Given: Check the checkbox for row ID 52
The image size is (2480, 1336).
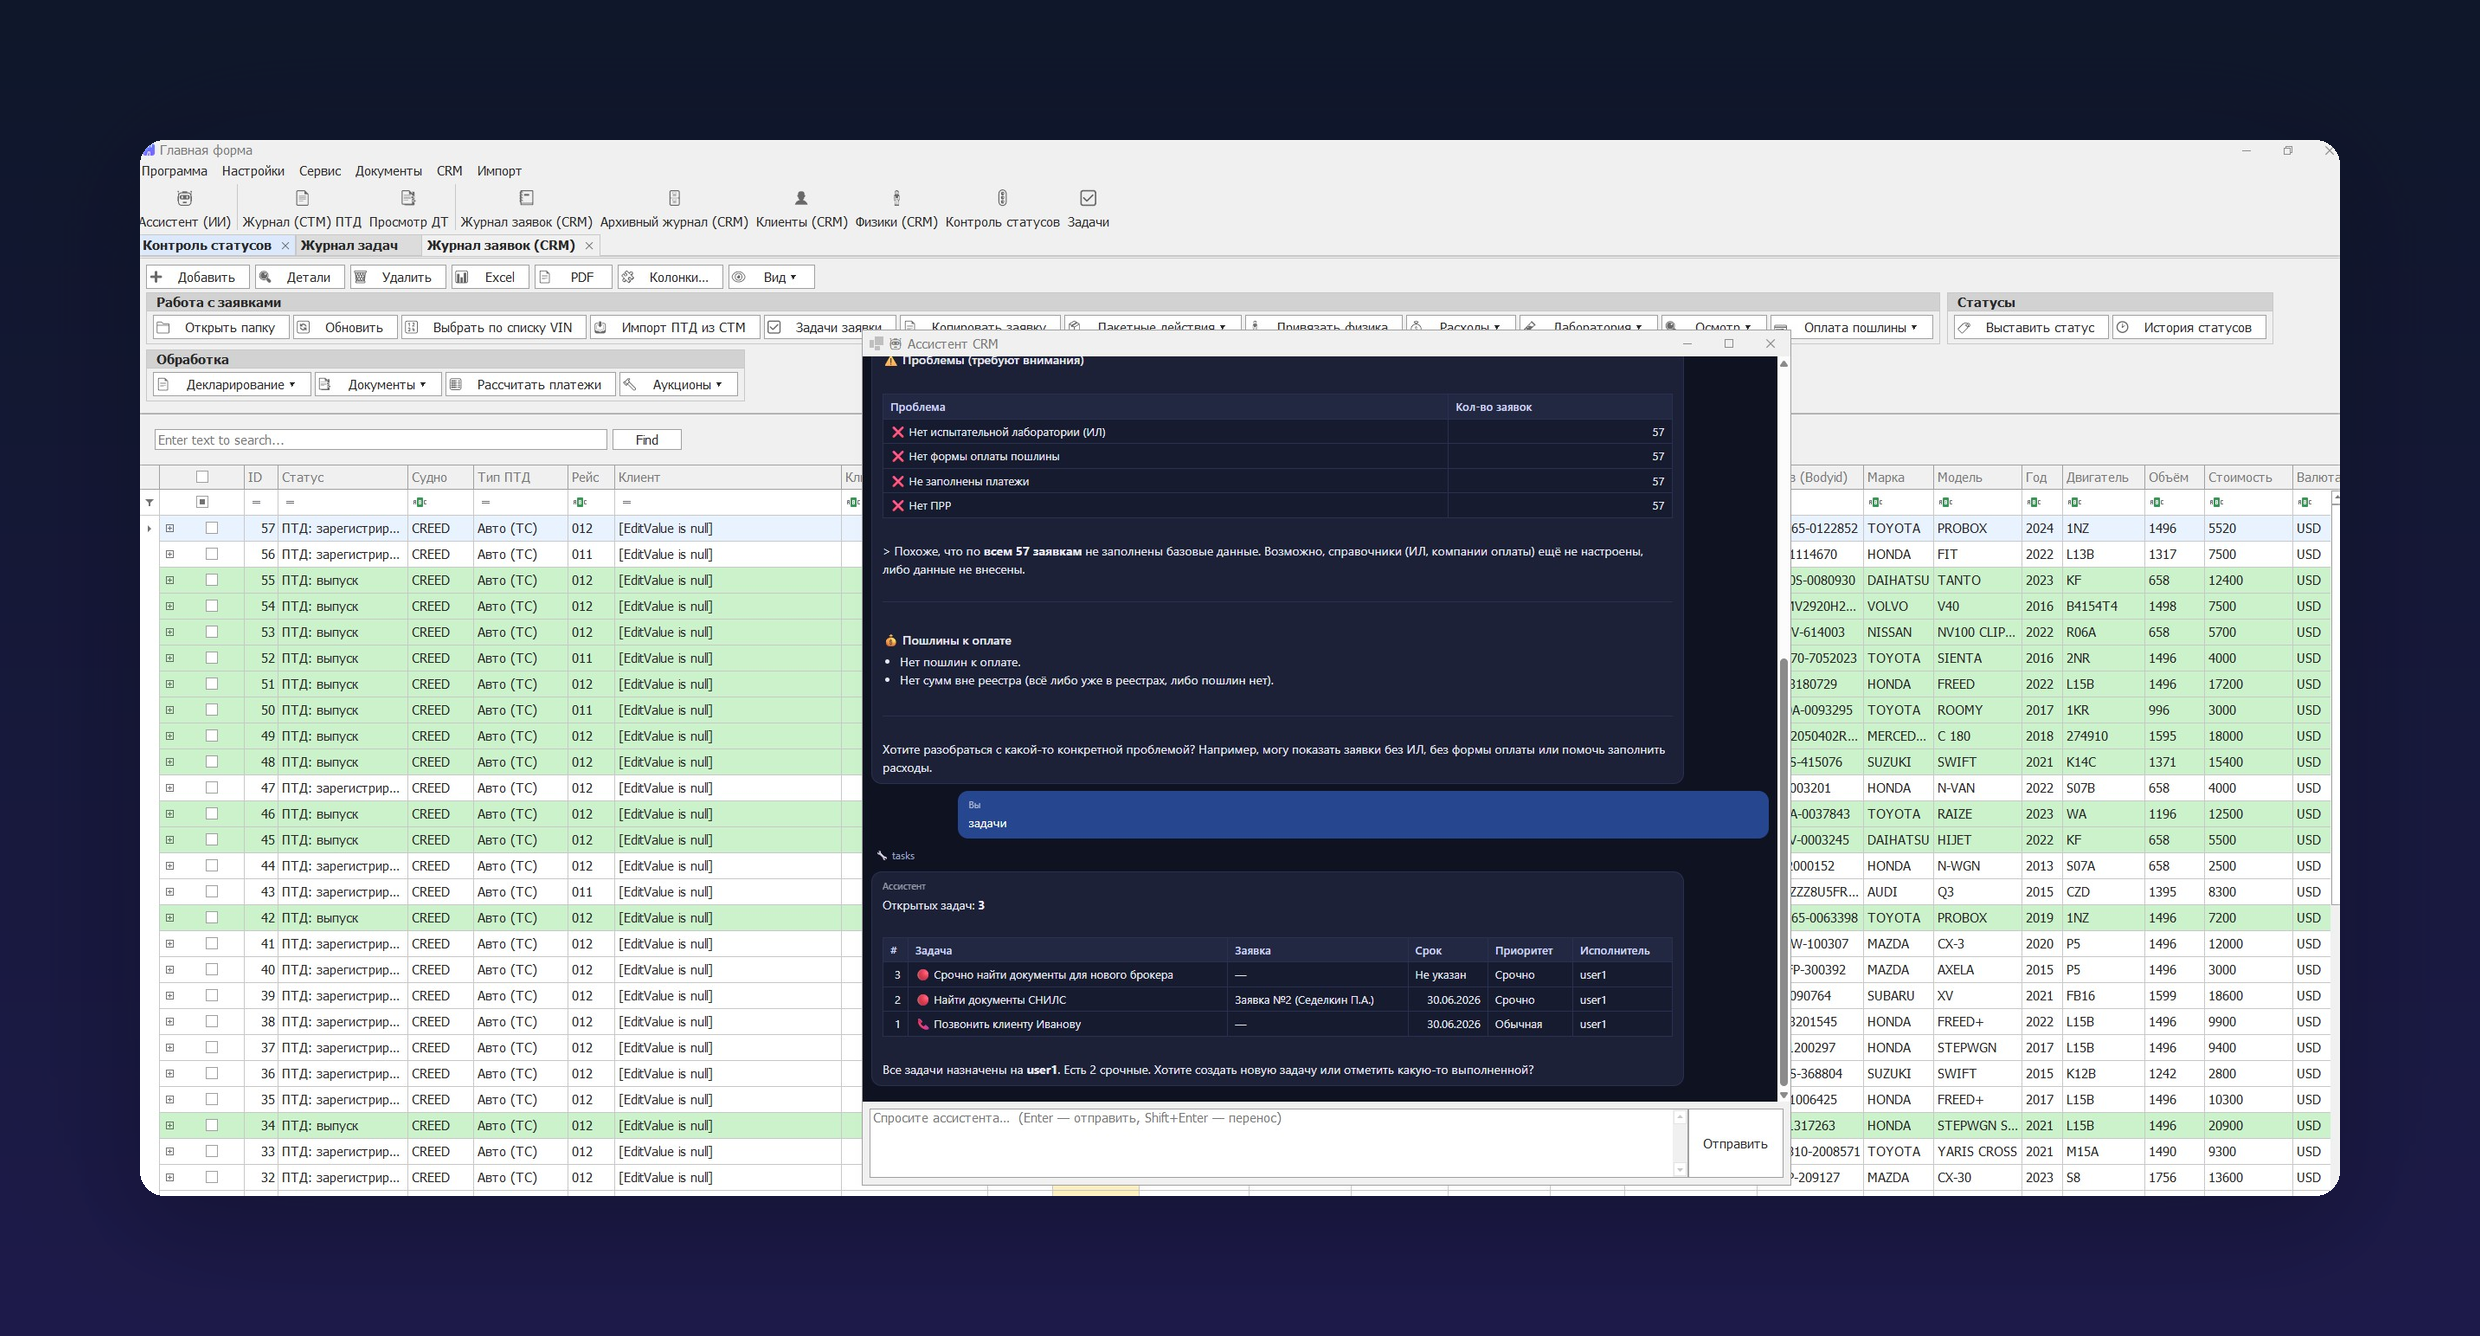Looking at the screenshot, I should tap(211, 658).
